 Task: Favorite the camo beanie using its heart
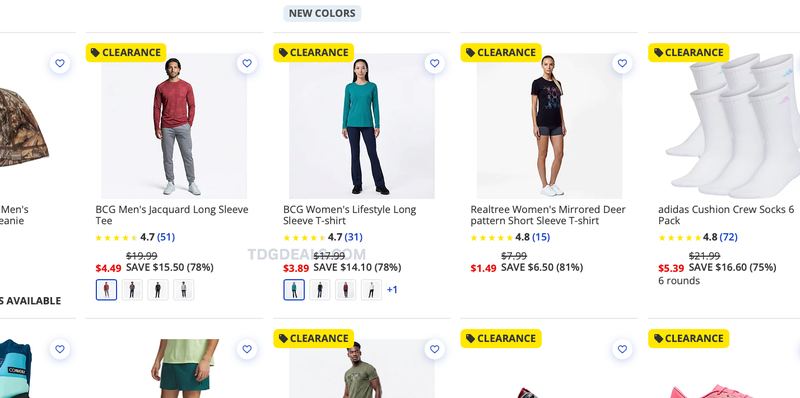(x=60, y=63)
